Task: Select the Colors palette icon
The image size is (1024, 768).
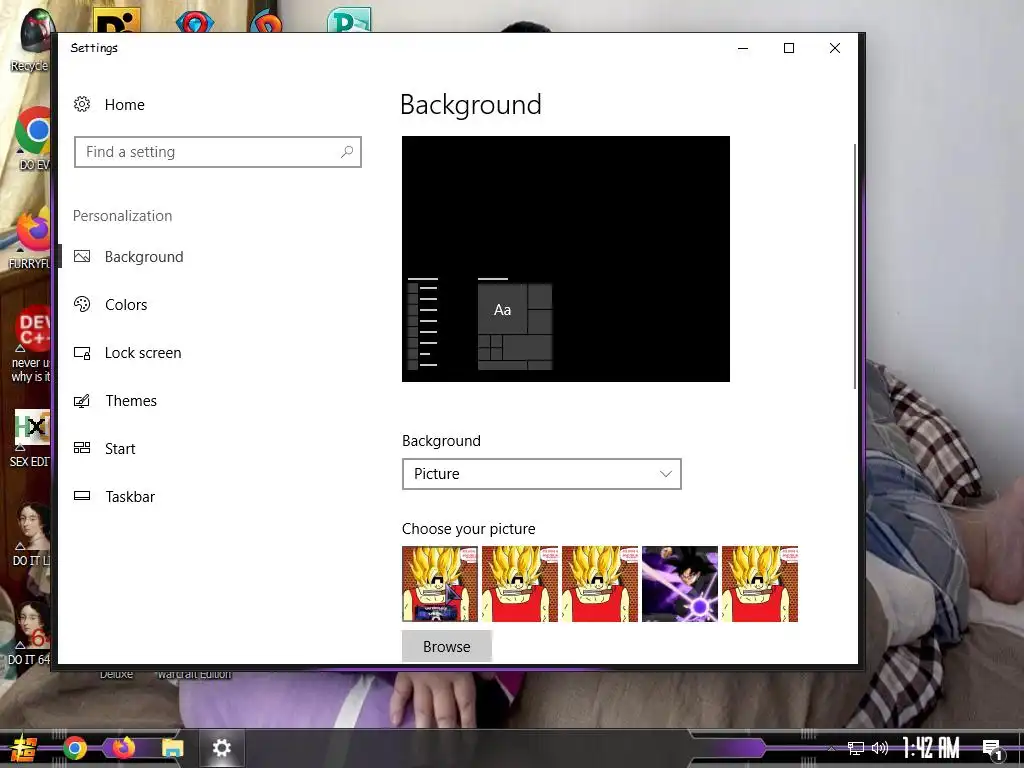Action: [82, 304]
